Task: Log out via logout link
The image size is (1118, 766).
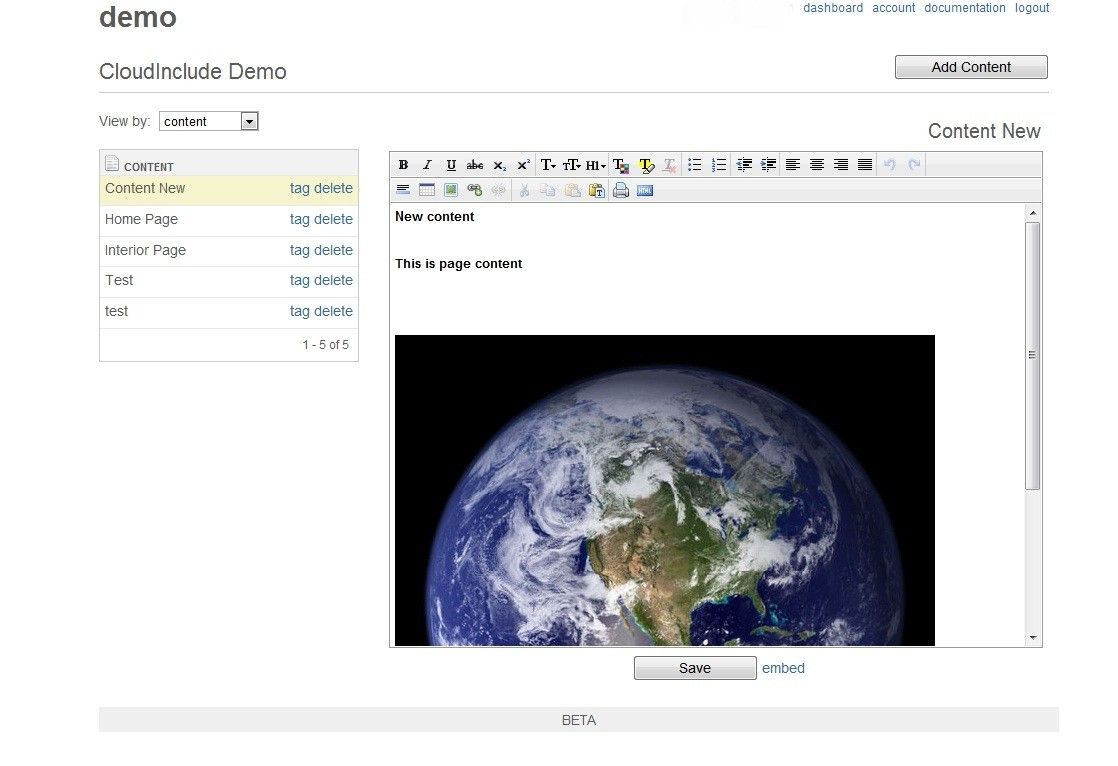Action: (1032, 8)
